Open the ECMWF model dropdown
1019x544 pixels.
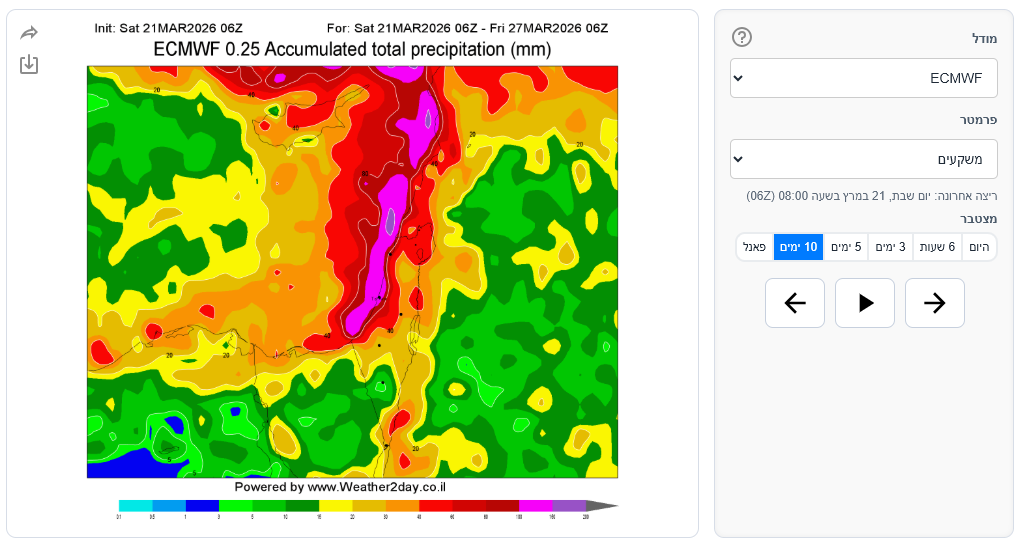pos(863,78)
